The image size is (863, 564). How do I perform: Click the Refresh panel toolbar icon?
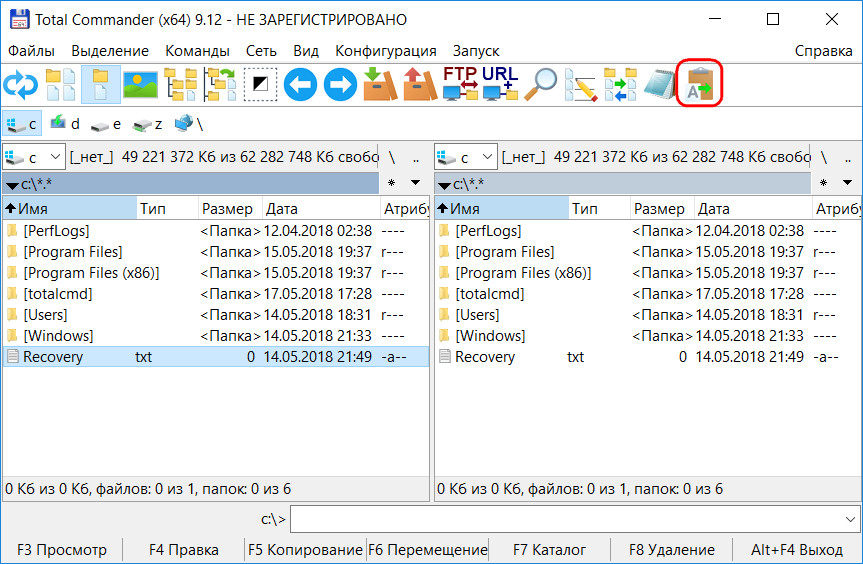[x=20, y=85]
